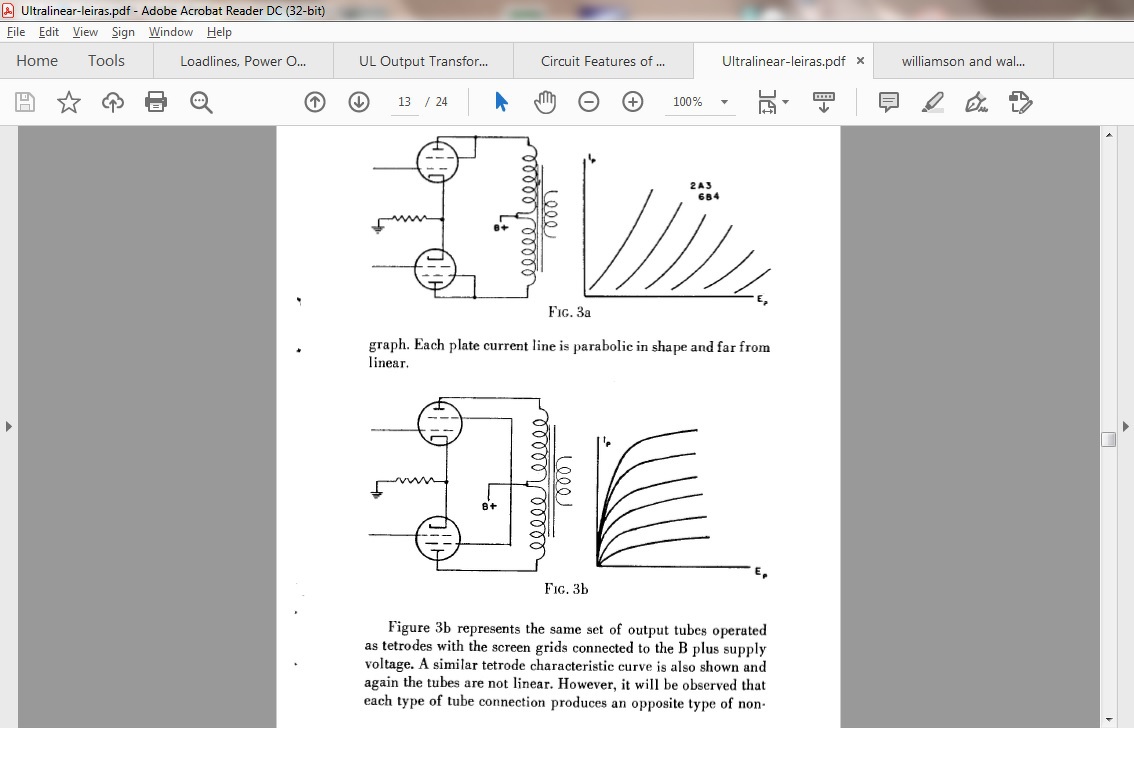
Task: Click the total page count 24
Action: pos(441,102)
